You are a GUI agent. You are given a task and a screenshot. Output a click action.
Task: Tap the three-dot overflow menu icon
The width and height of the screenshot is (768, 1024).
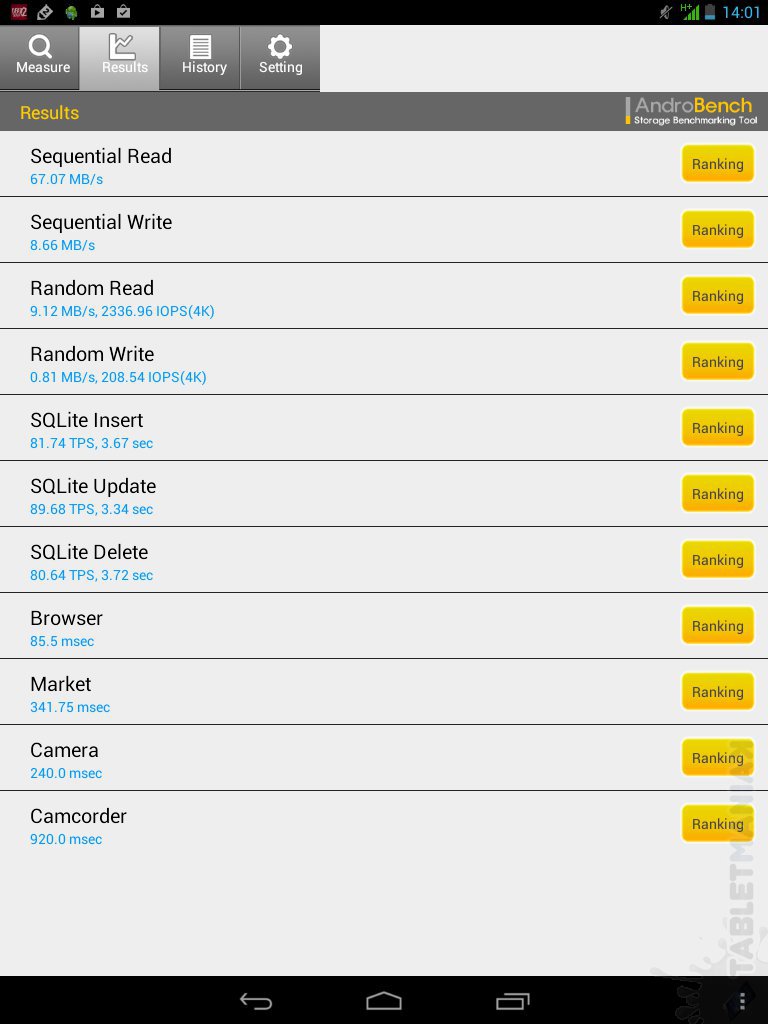coord(741,1001)
